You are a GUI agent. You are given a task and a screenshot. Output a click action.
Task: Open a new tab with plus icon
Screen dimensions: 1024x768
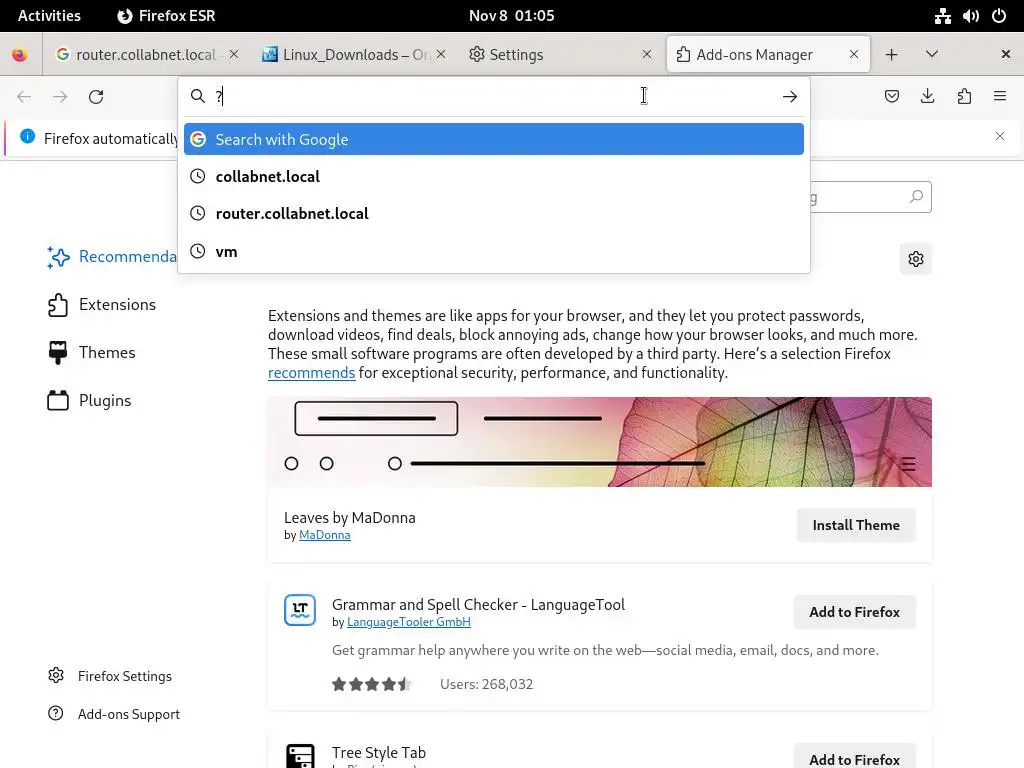tap(891, 54)
